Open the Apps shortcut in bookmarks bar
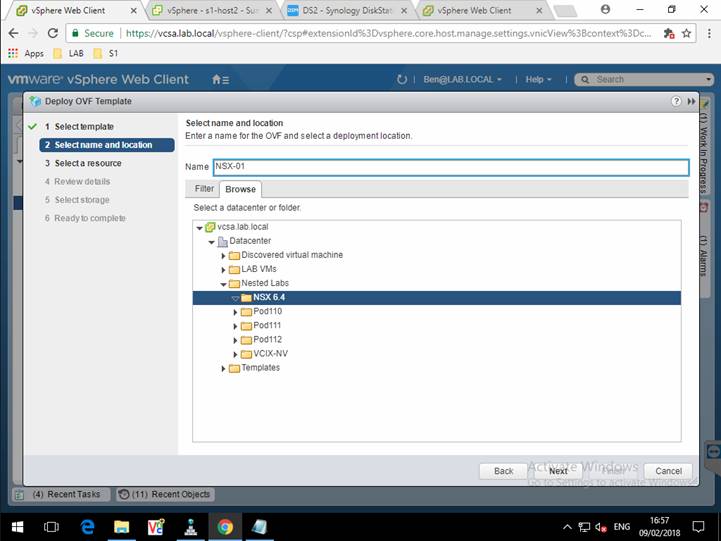This screenshot has width=721, height=541. 26,53
